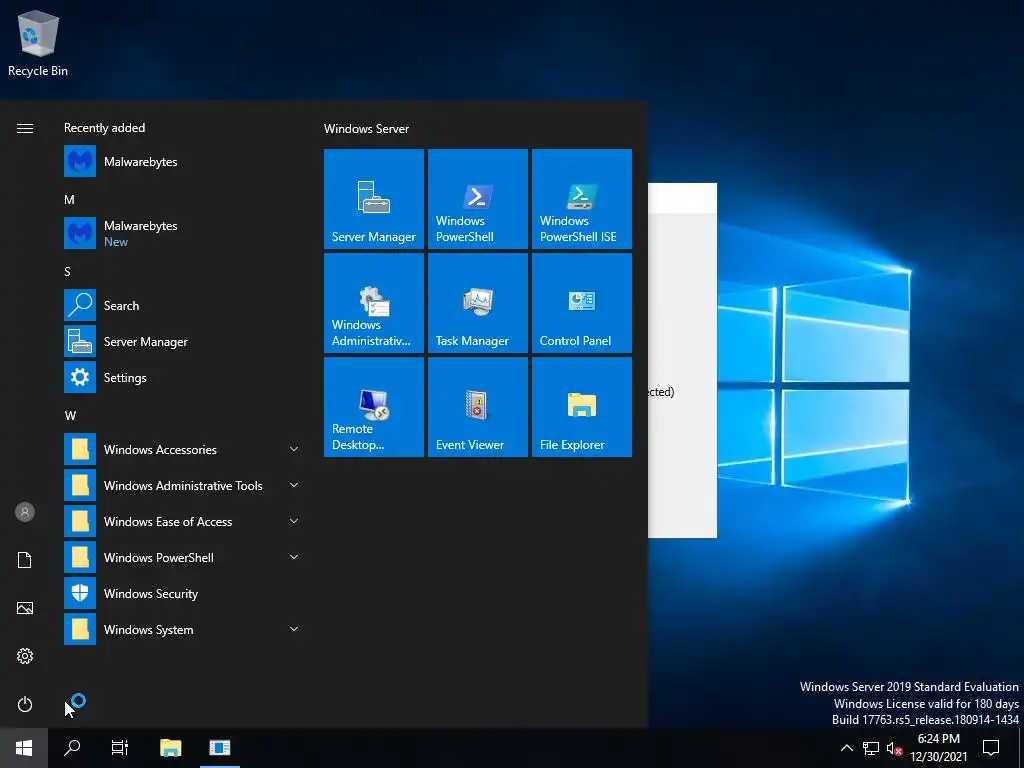Open the user account icon

pos(24,512)
